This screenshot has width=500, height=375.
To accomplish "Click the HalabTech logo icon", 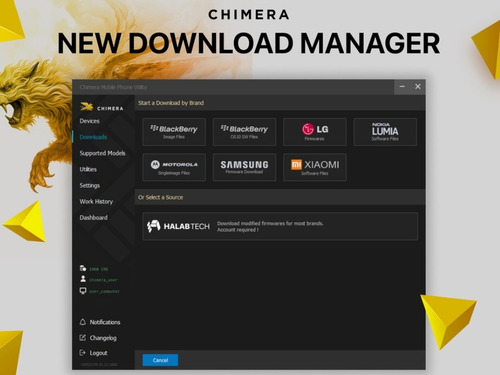I will [154, 226].
